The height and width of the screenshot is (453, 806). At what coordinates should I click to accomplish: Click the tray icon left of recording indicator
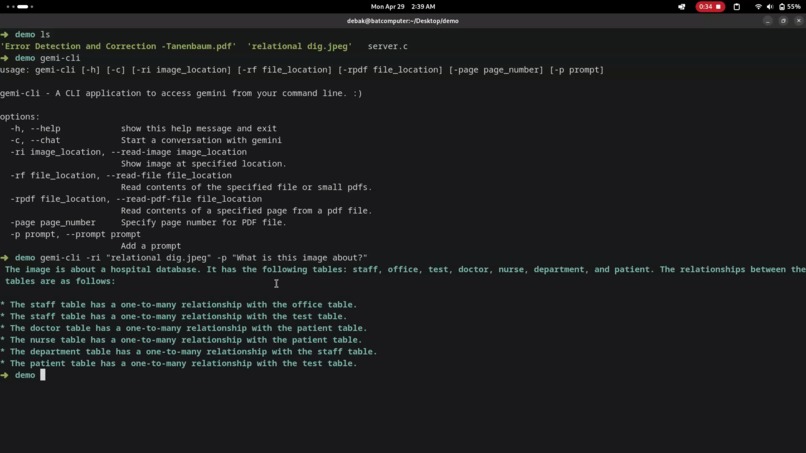(682, 7)
